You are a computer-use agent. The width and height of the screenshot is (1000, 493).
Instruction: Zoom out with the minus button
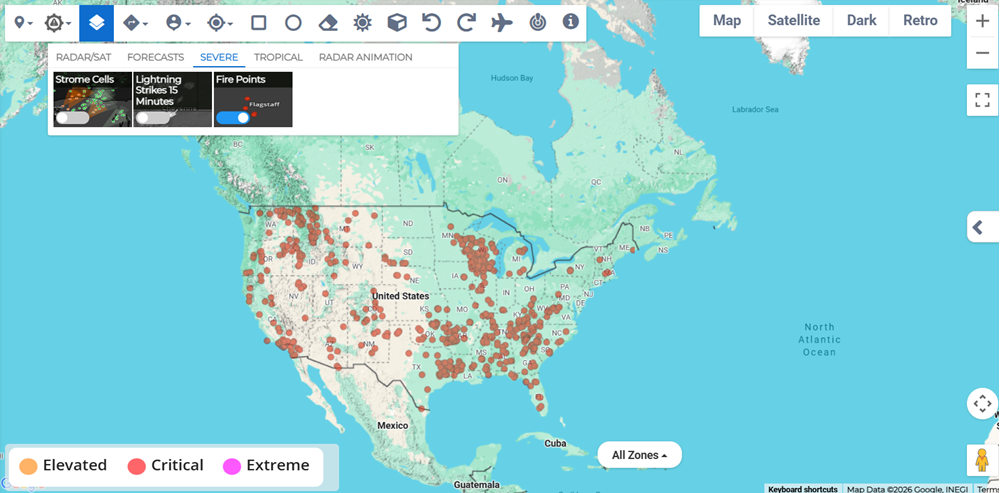pos(982,53)
